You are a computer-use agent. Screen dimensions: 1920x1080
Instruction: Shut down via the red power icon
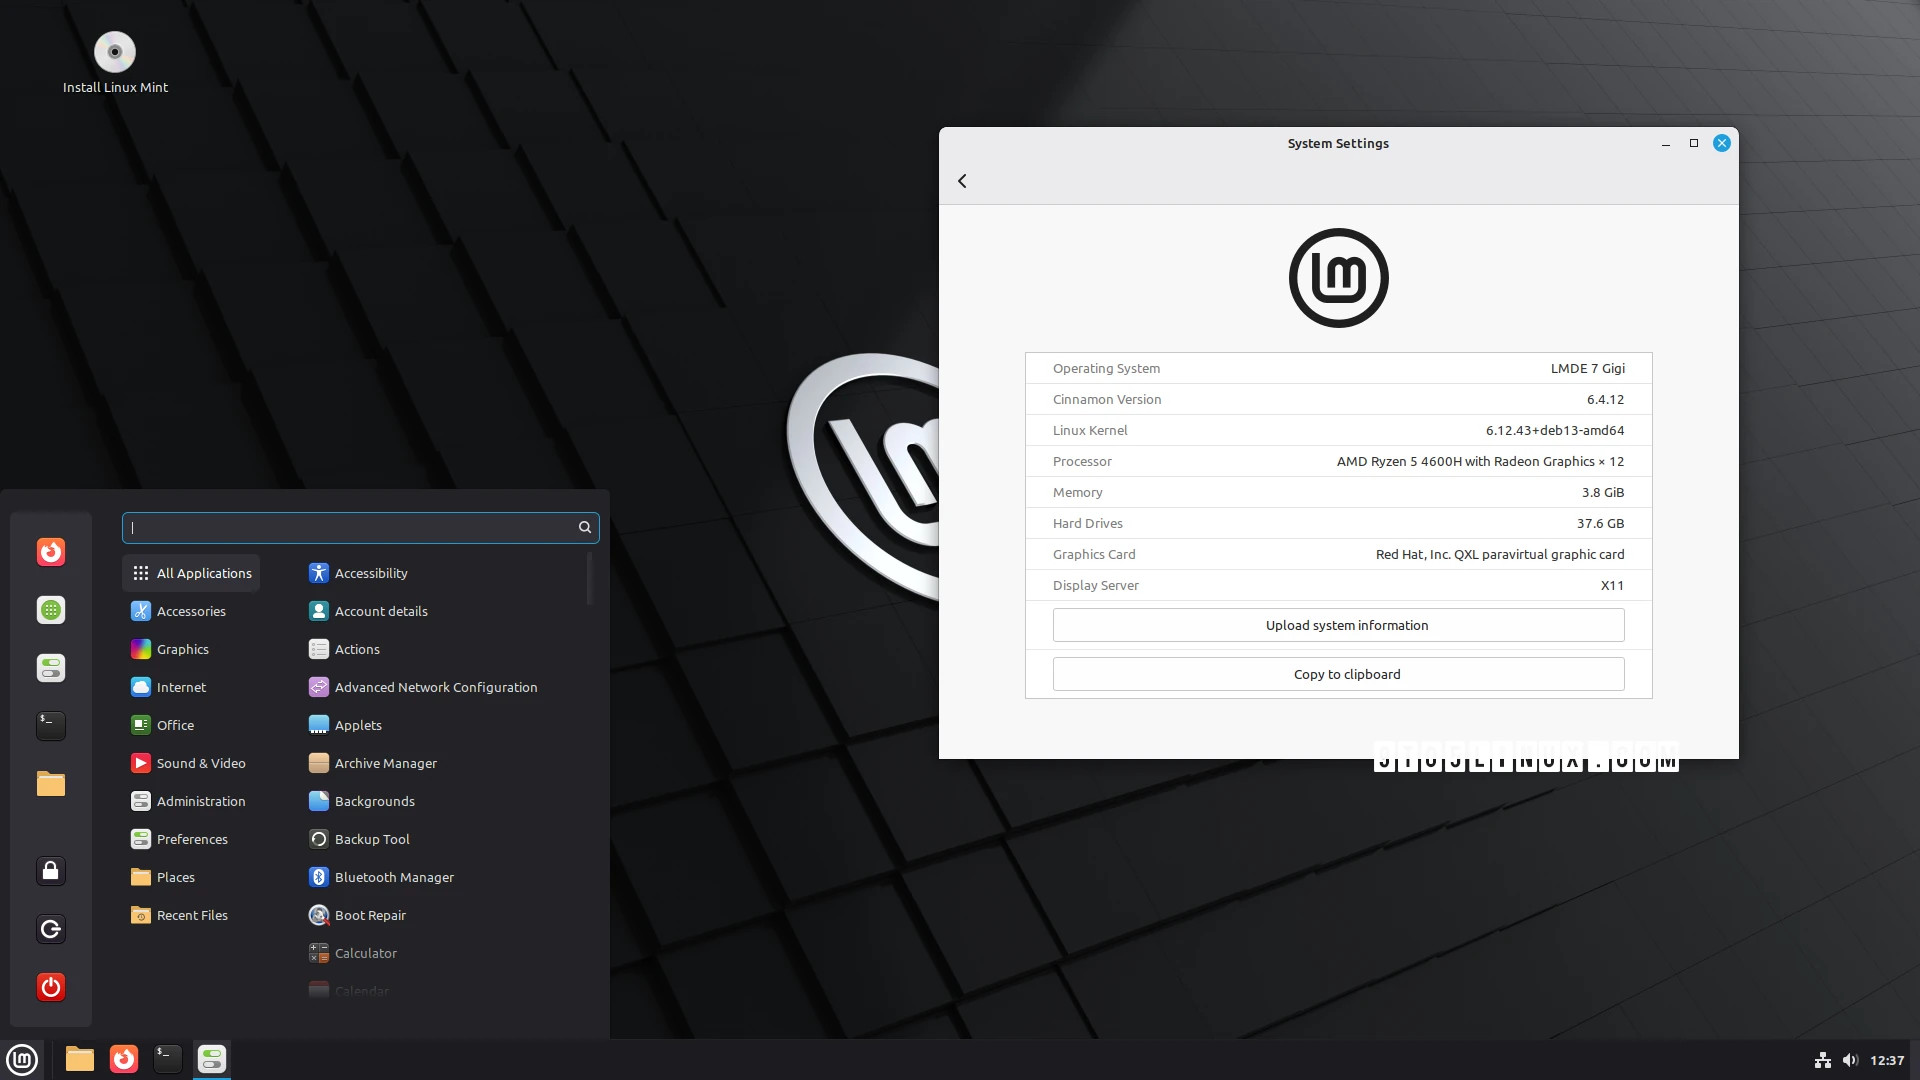coord(51,987)
